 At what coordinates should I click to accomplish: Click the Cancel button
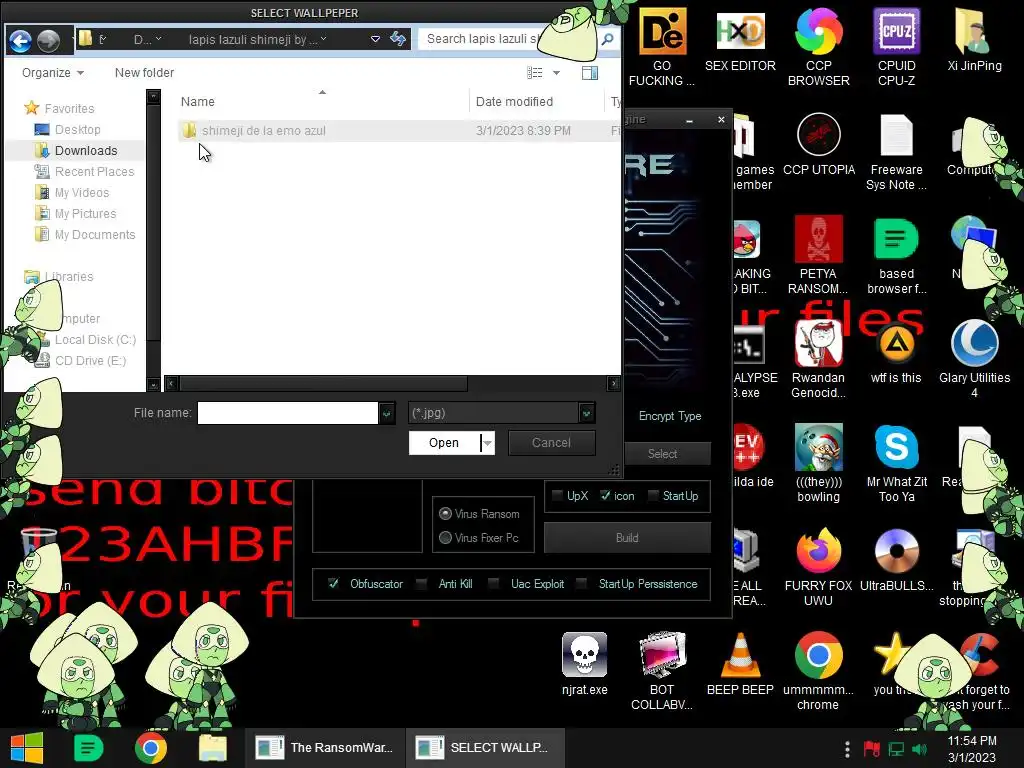point(551,443)
